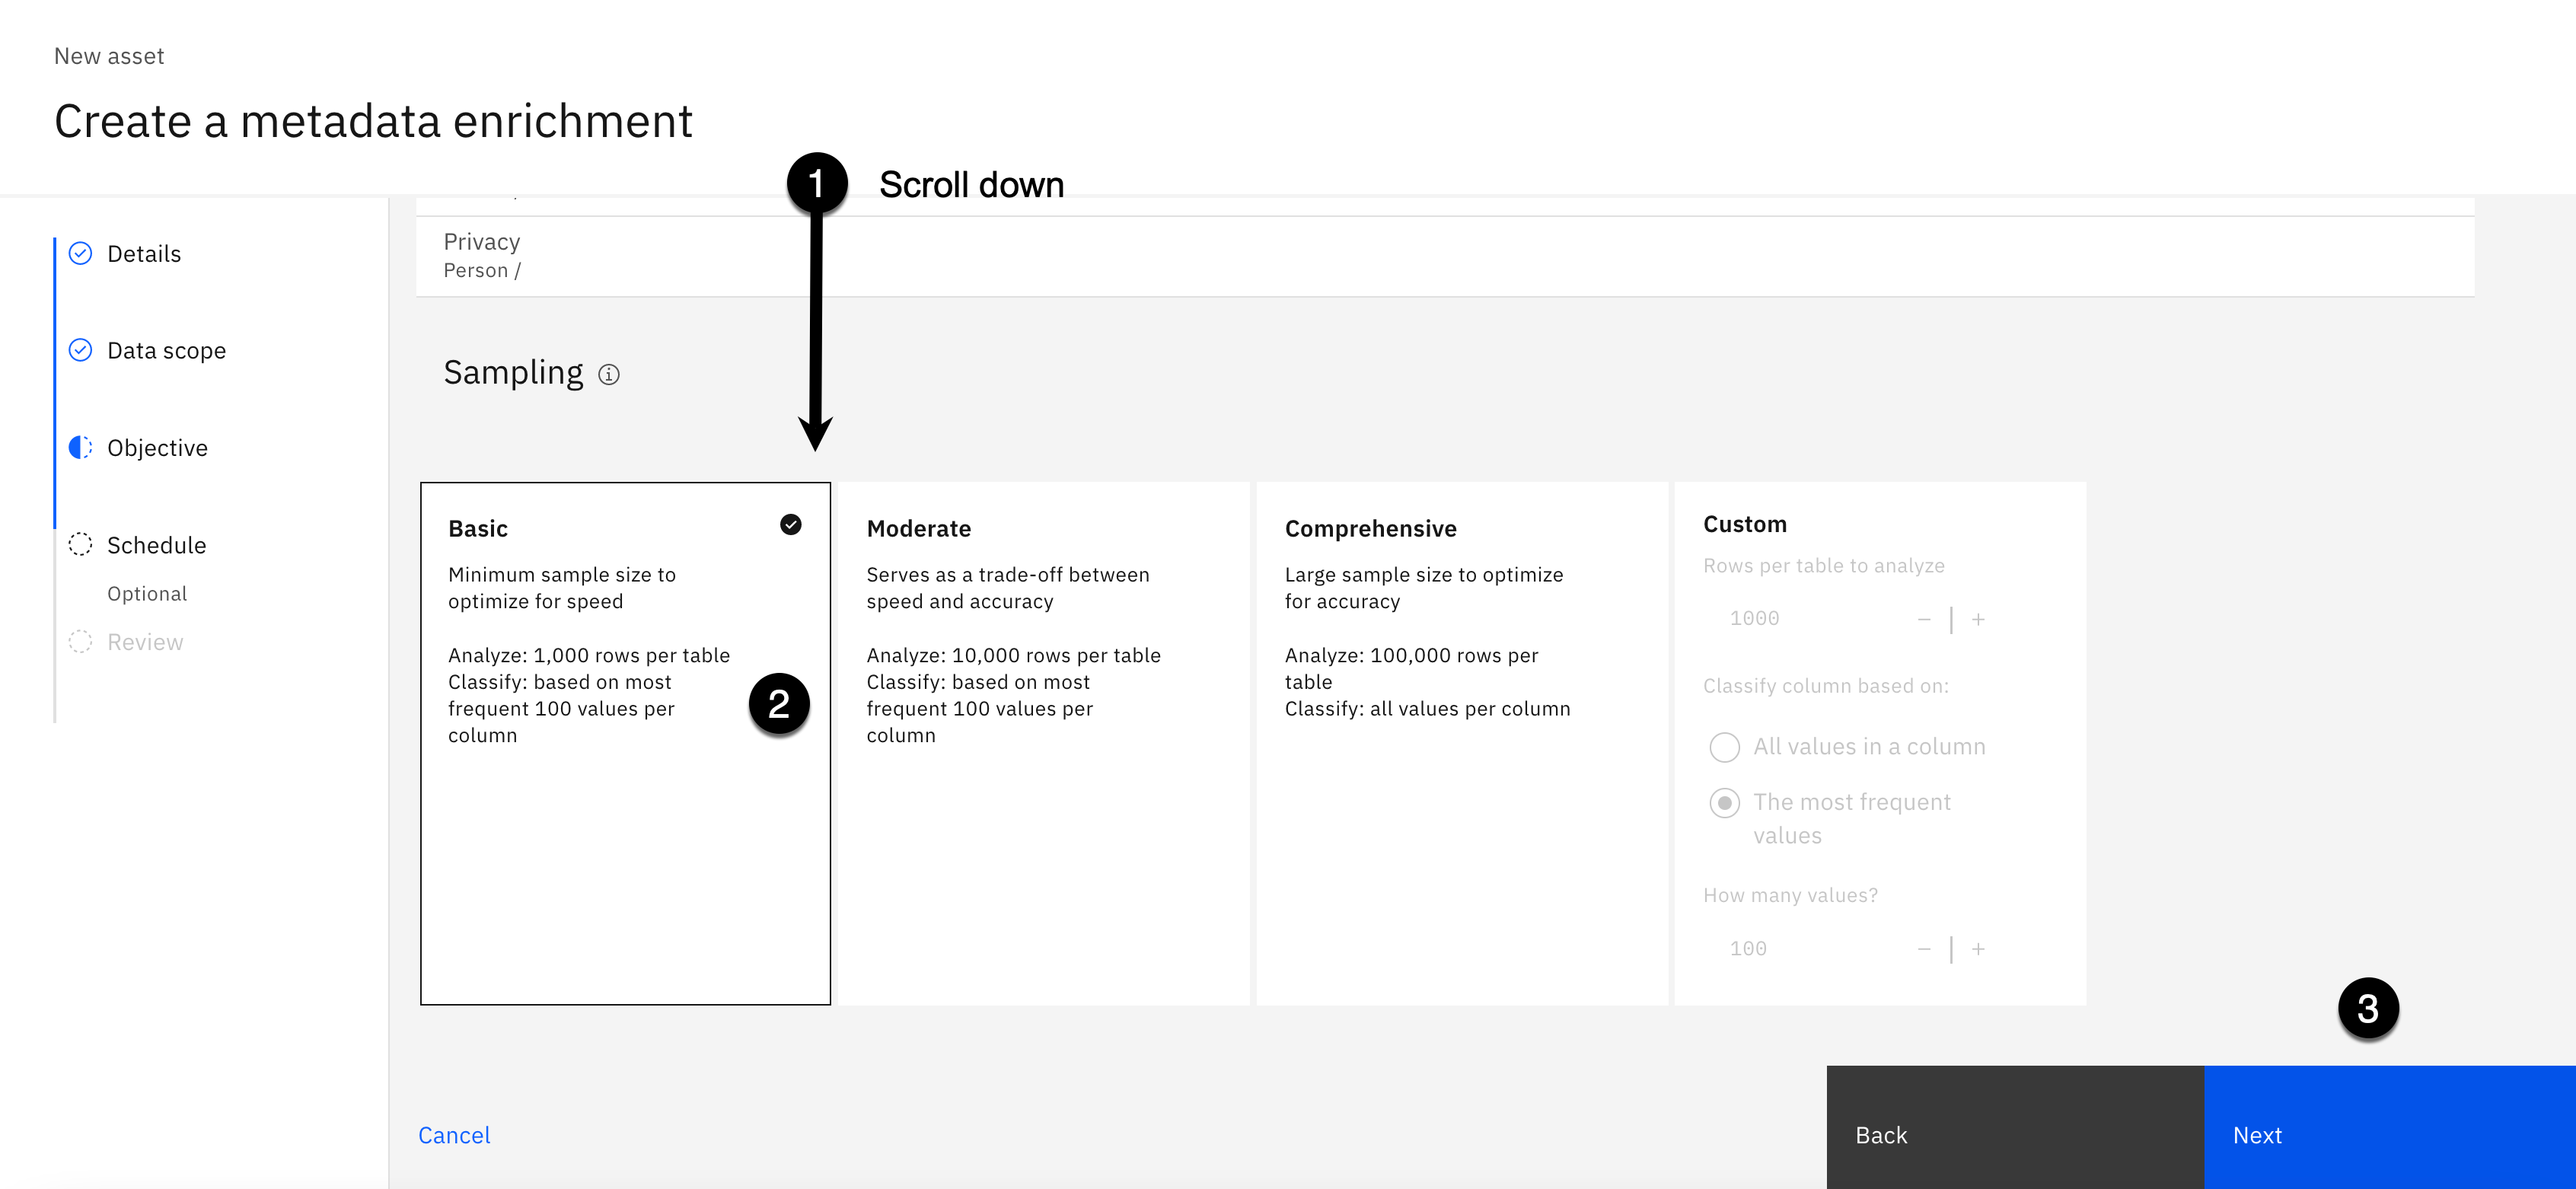The image size is (2576, 1189).
Task: Click the Schedule dashed circle icon
Action: pos(80,544)
